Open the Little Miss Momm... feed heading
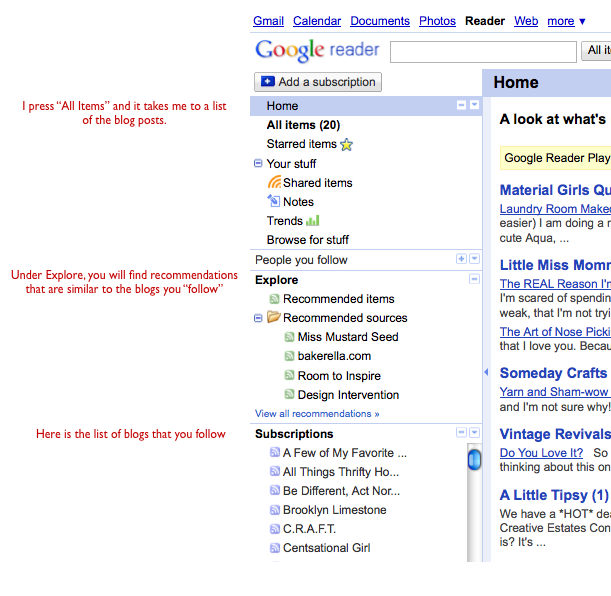The width and height of the screenshot is (611, 596). (x=555, y=265)
